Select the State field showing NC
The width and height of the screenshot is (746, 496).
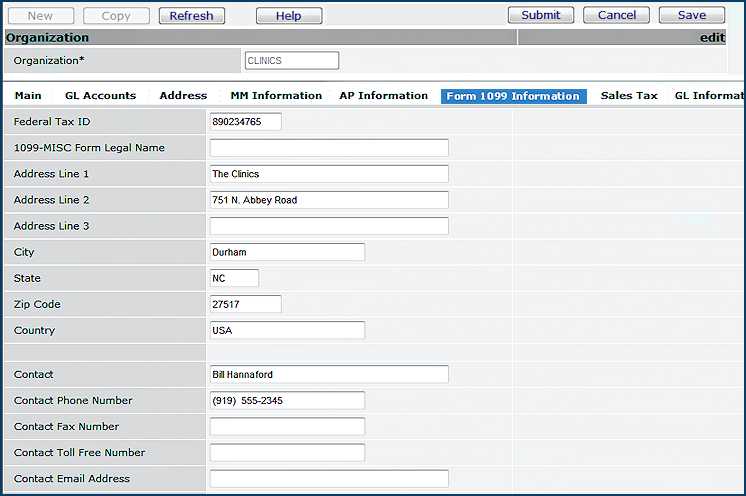(234, 278)
